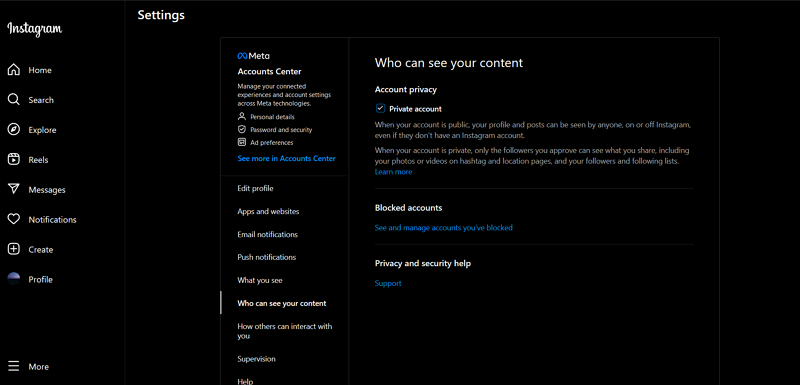Select Who can see your content tab
The height and width of the screenshot is (385, 800).
(282, 303)
